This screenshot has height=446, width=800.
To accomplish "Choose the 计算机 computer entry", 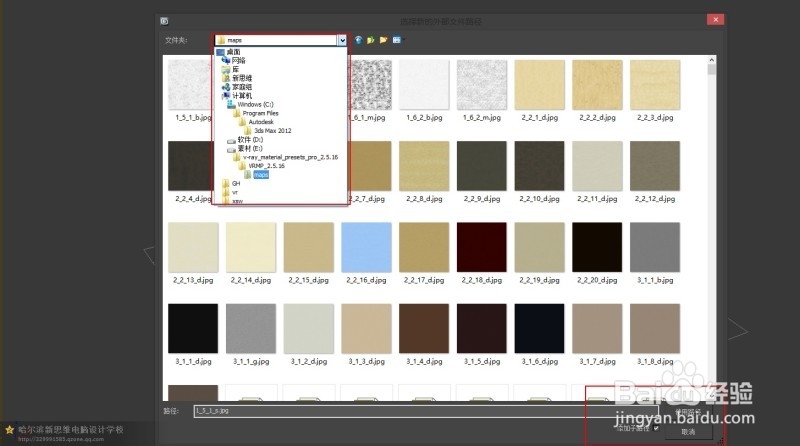I will pos(242,95).
